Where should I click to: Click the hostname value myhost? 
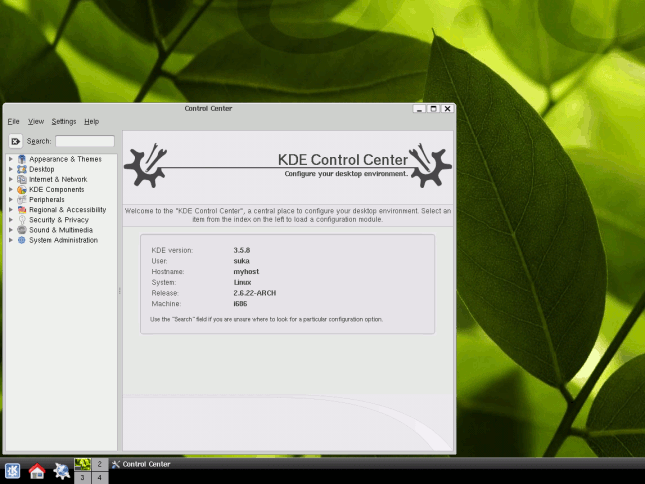click(246, 271)
